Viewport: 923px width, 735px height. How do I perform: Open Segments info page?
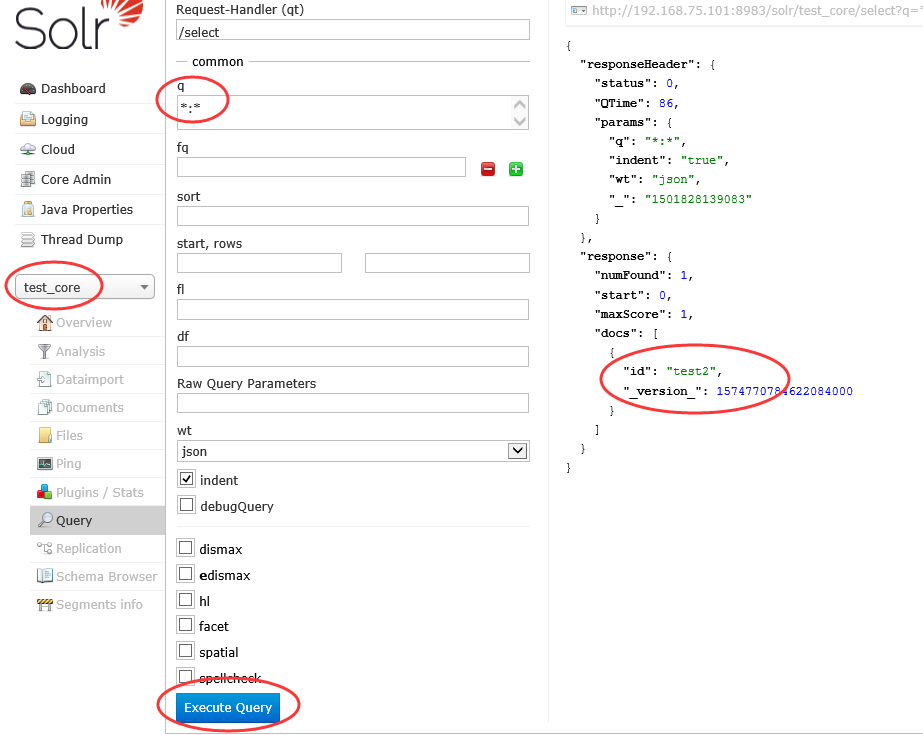(x=99, y=604)
